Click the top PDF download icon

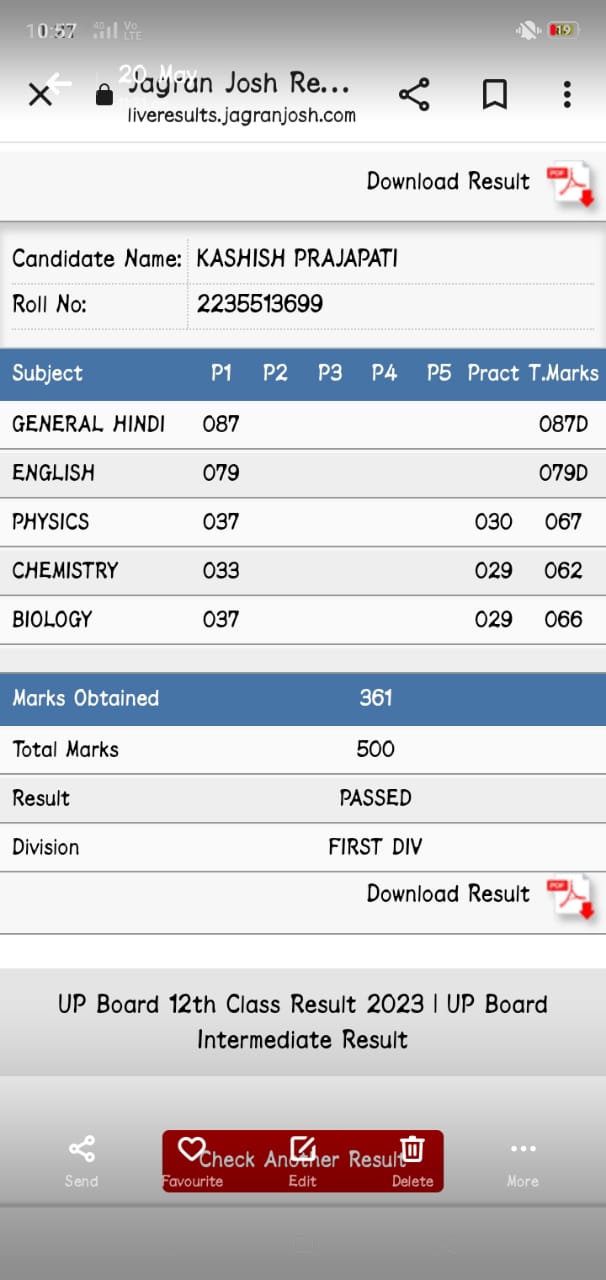click(x=570, y=186)
